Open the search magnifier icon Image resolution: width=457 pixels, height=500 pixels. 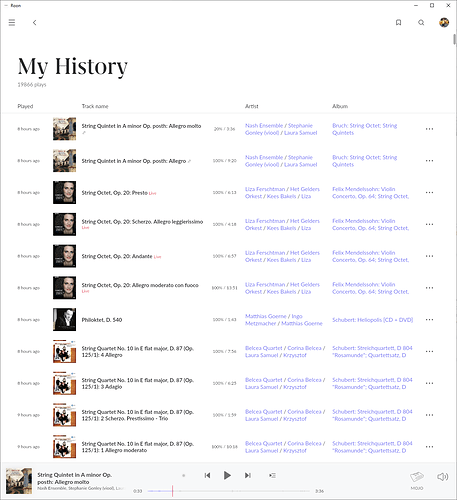coord(421,23)
